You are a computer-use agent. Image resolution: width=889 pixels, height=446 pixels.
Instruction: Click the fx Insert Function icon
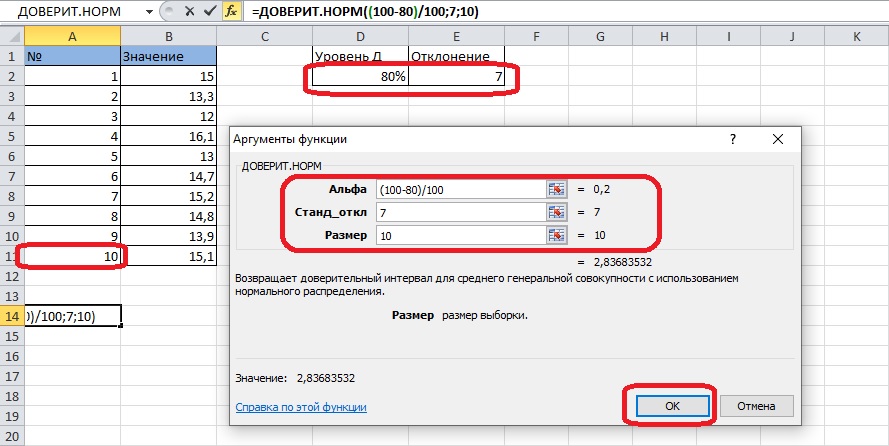click(x=231, y=11)
